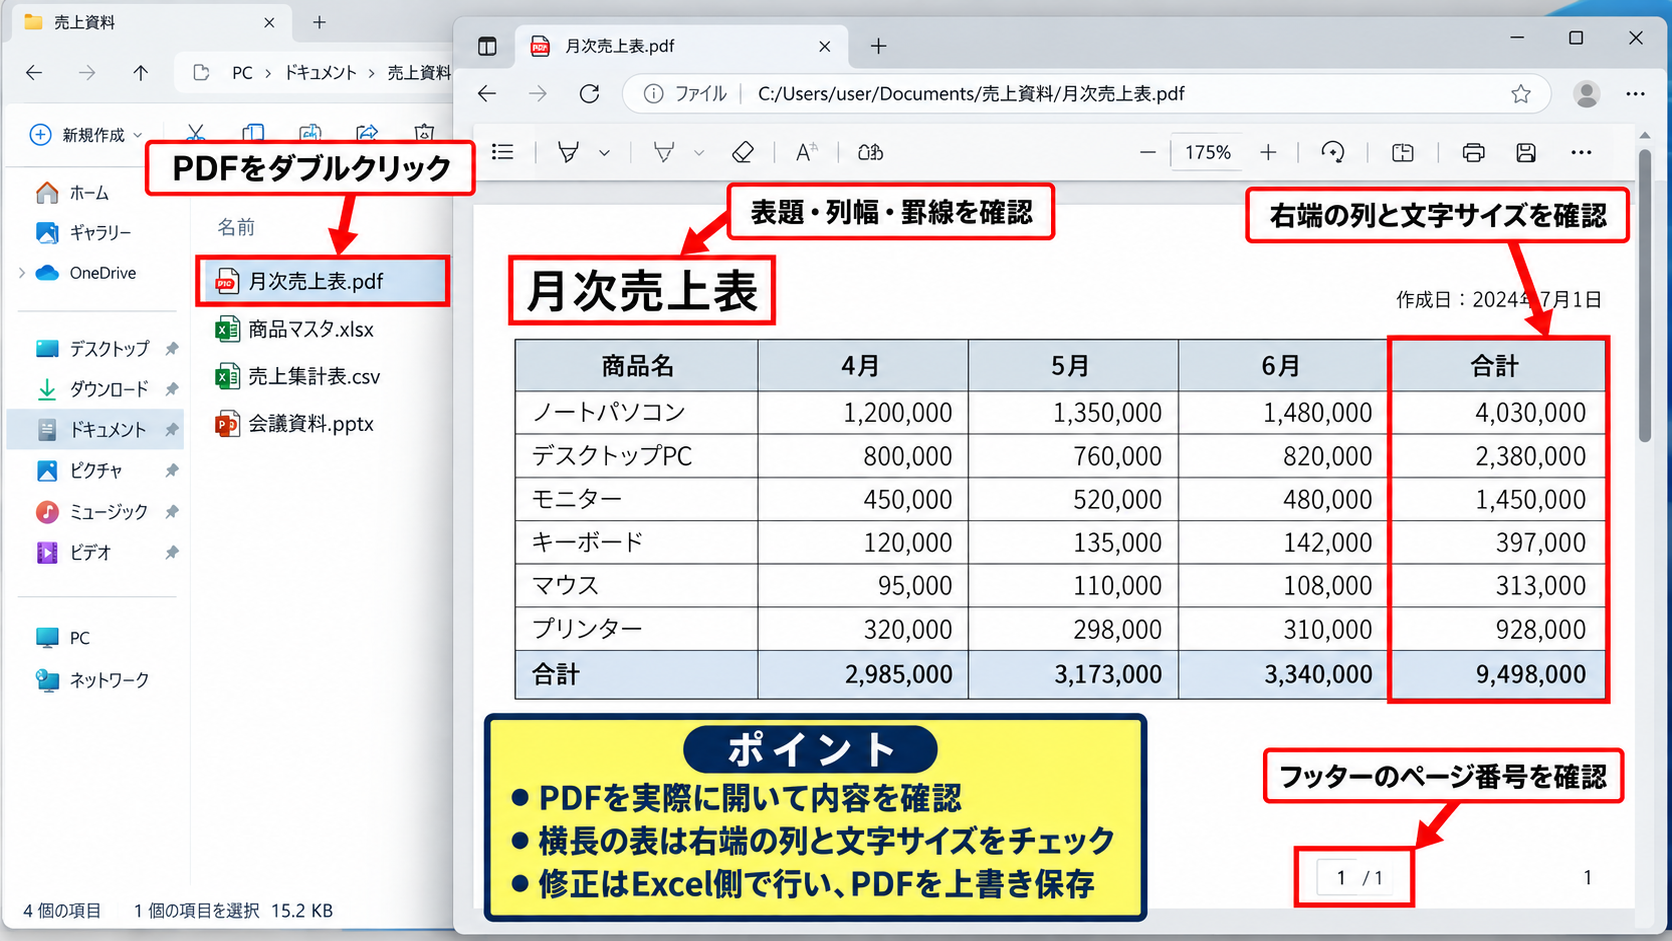Open the highlight options dropdown arrow
This screenshot has height=941, width=1672.
699,153
